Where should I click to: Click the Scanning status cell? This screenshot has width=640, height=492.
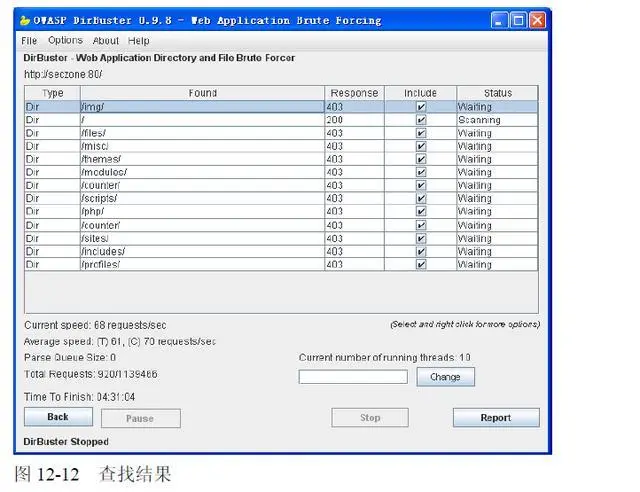[498, 120]
